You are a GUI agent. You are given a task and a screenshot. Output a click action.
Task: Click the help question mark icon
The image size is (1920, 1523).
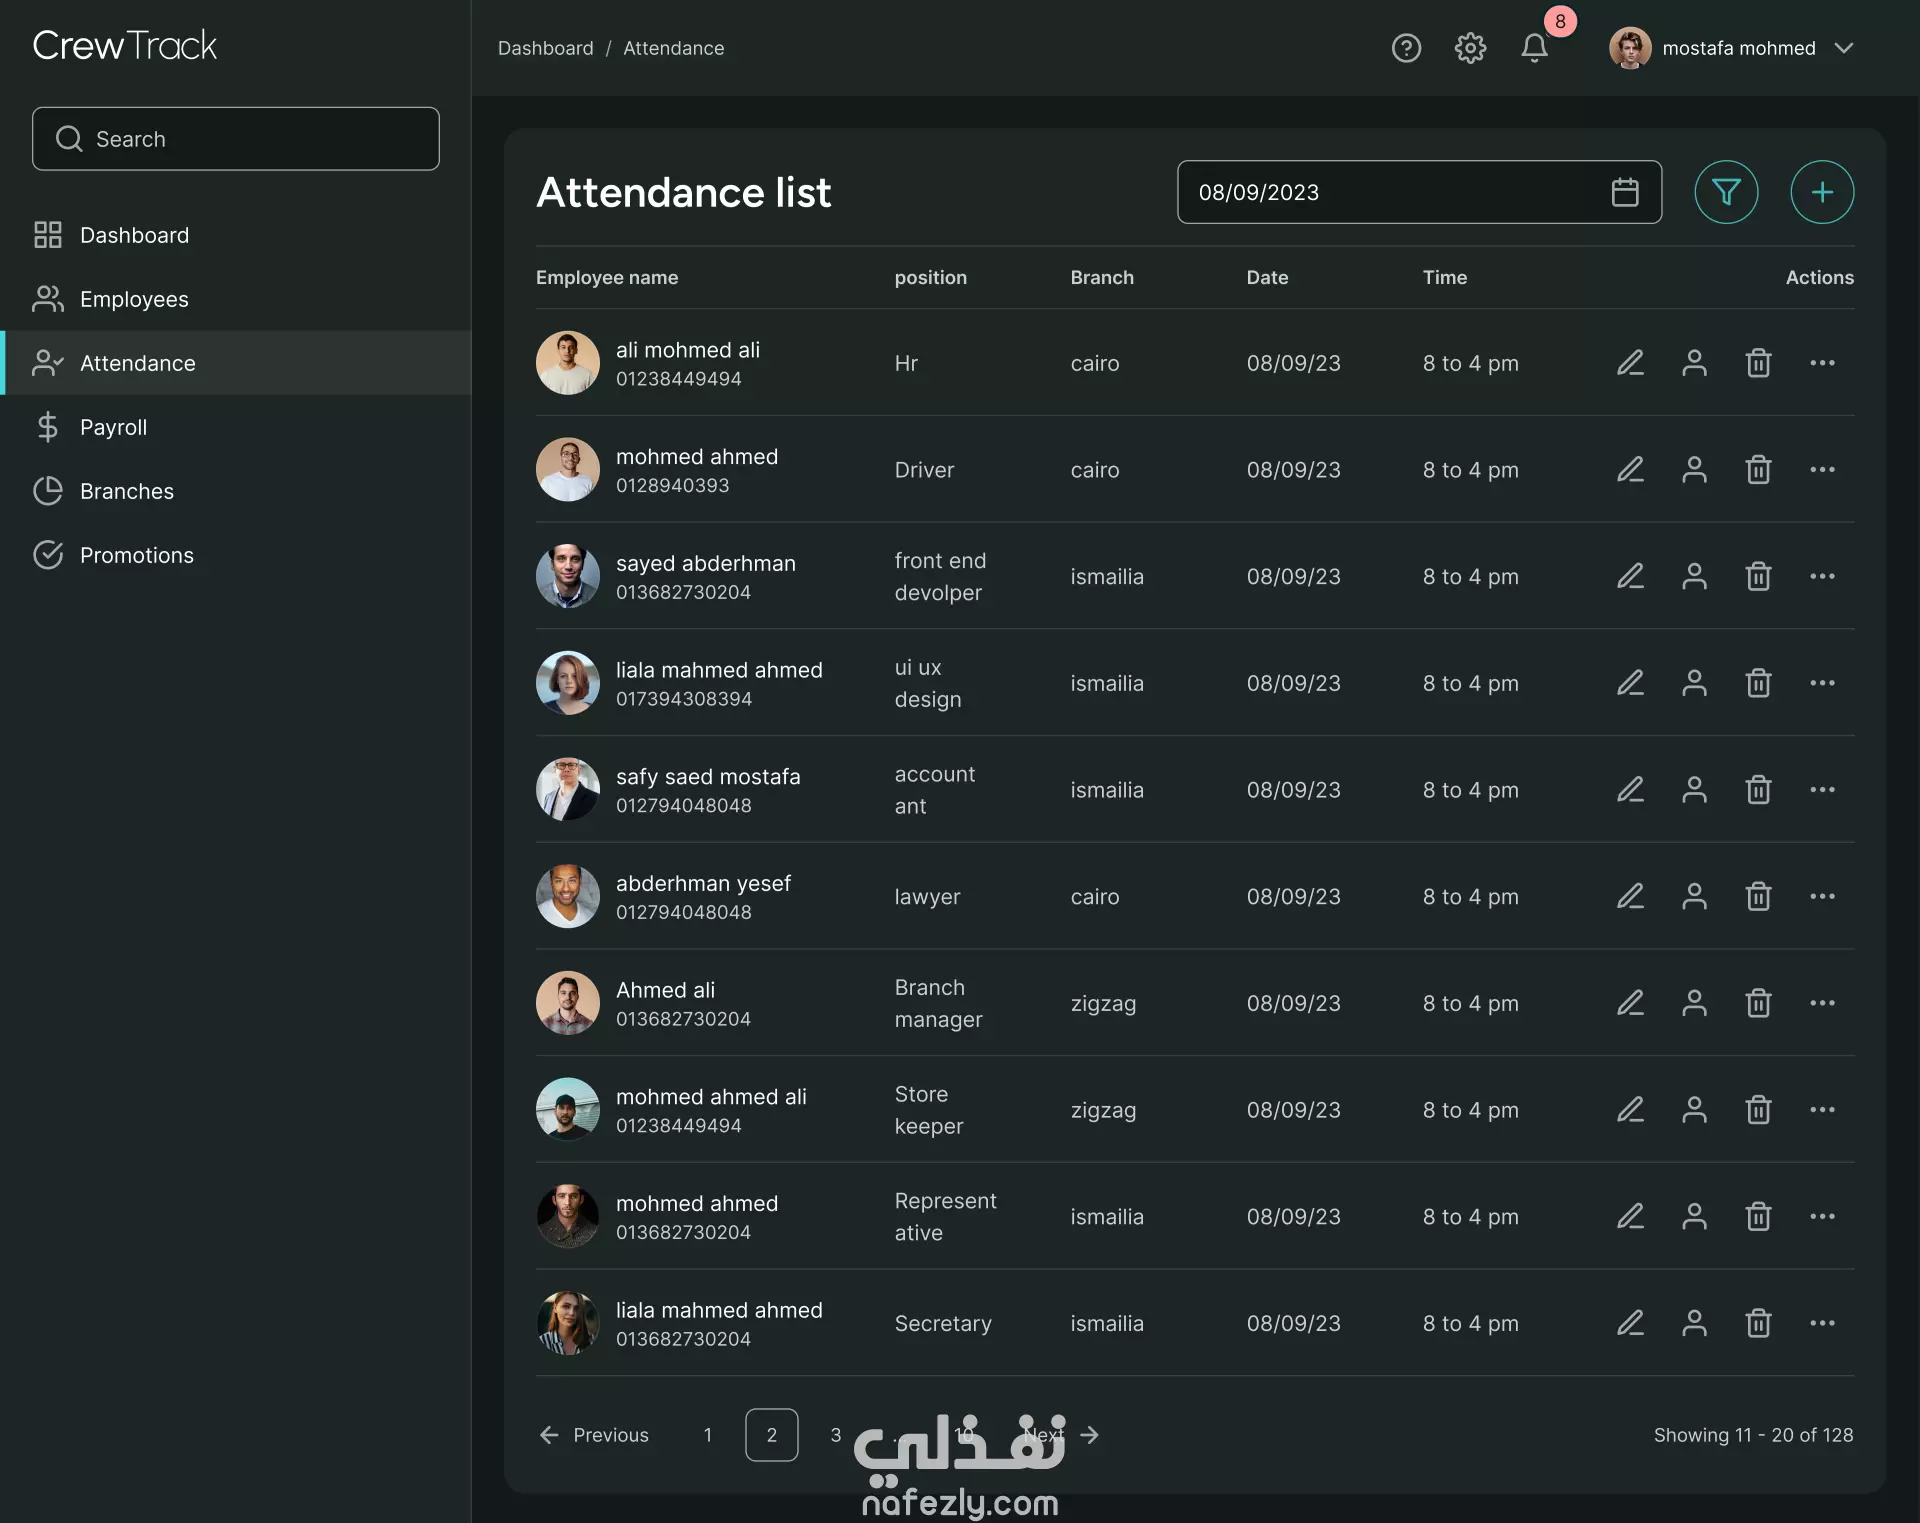tap(1406, 48)
